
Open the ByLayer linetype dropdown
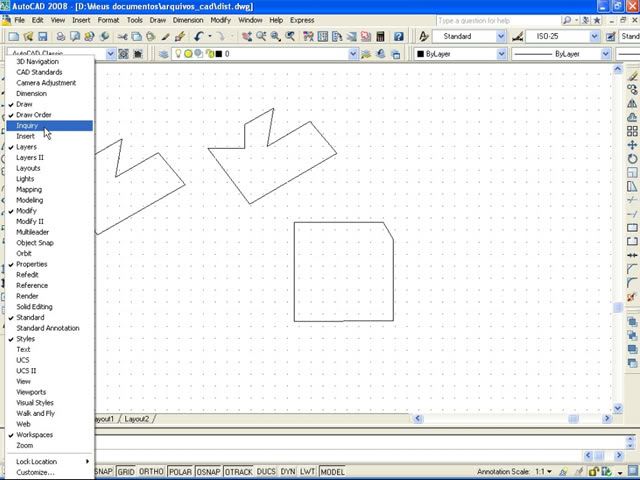point(606,54)
